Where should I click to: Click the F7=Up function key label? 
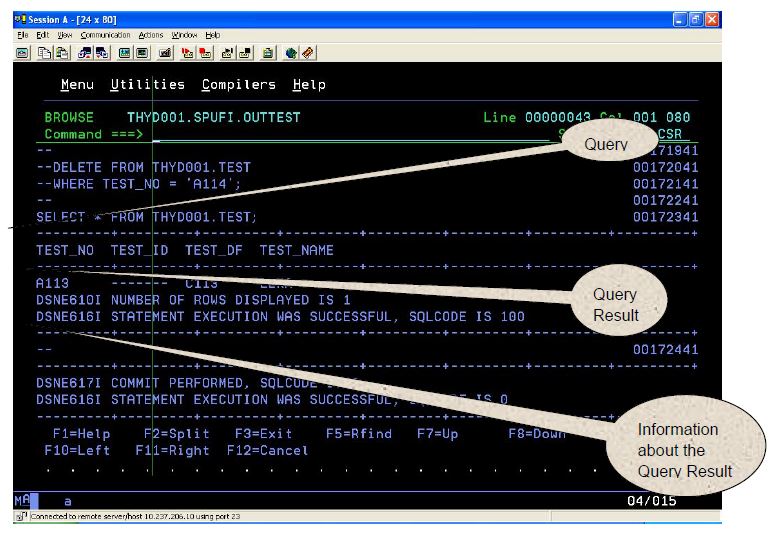[437, 434]
